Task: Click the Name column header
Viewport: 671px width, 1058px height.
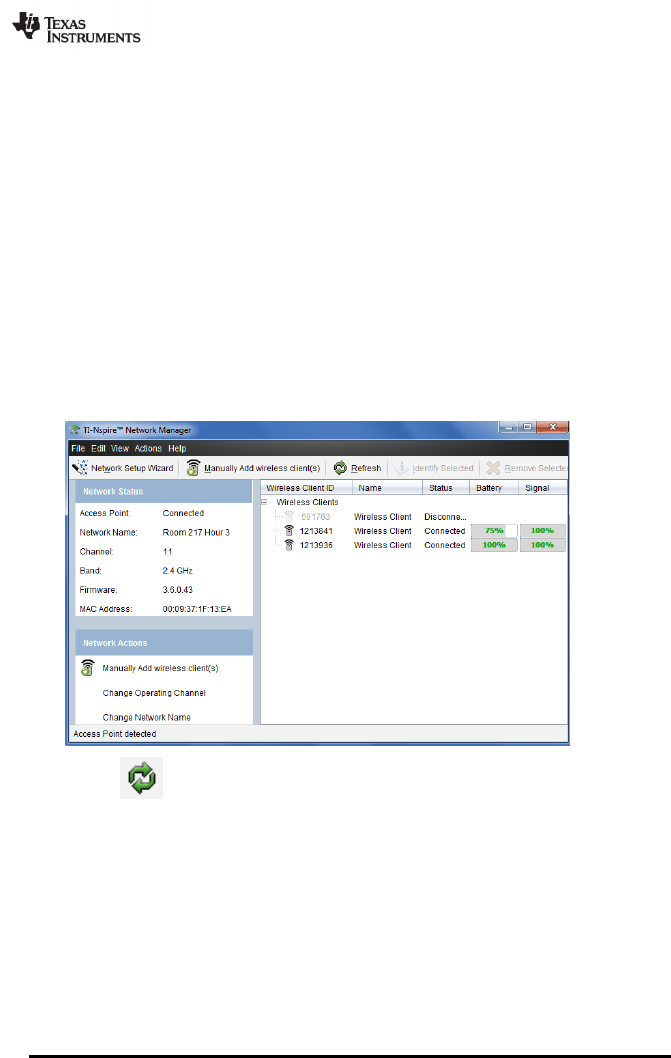Action: pos(387,488)
